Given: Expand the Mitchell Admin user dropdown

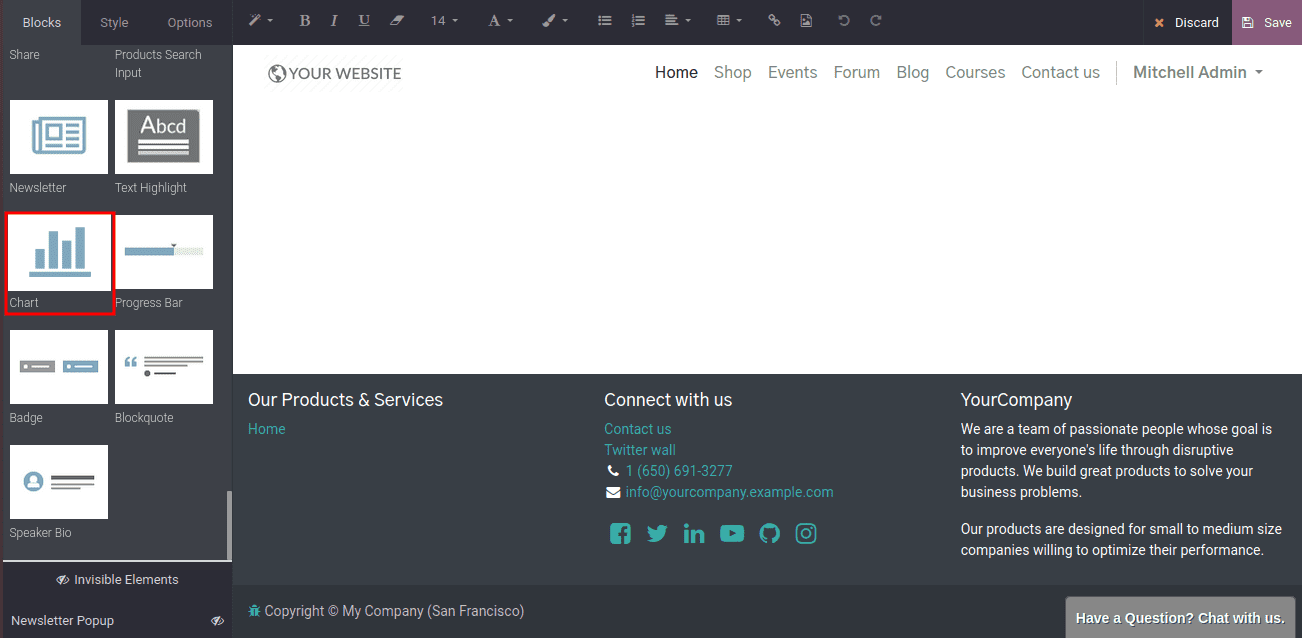Looking at the screenshot, I should click(1198, 72).
